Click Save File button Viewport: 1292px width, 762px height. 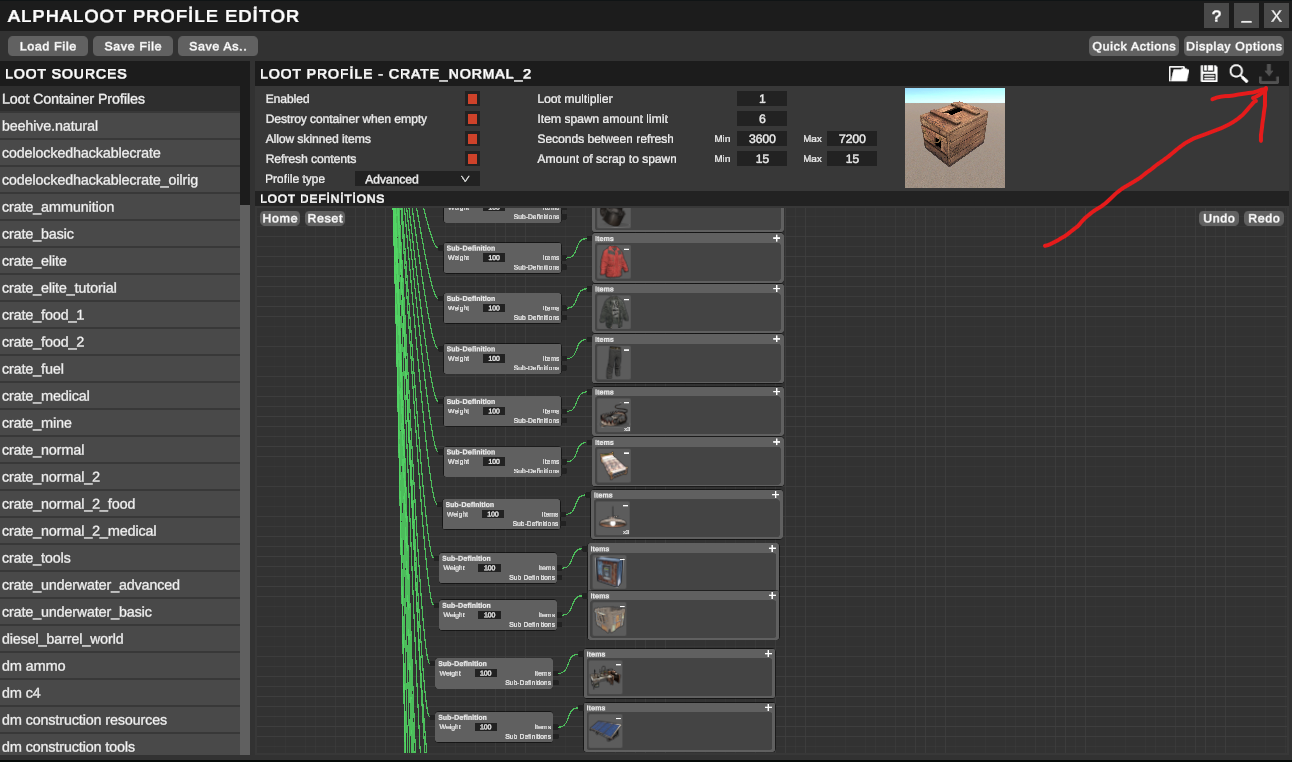click(133, 46)
